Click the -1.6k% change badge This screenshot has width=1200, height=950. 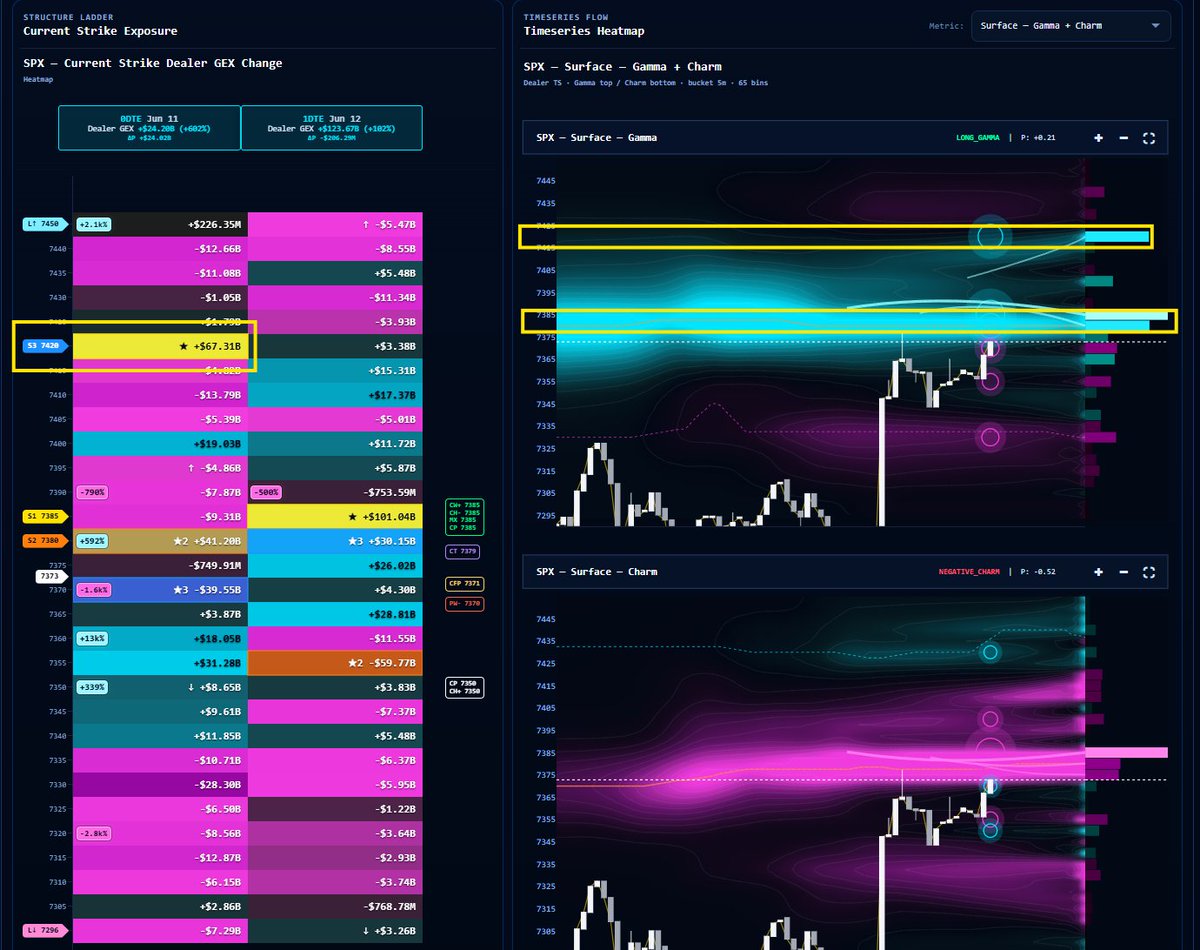(x=94, y=590)
